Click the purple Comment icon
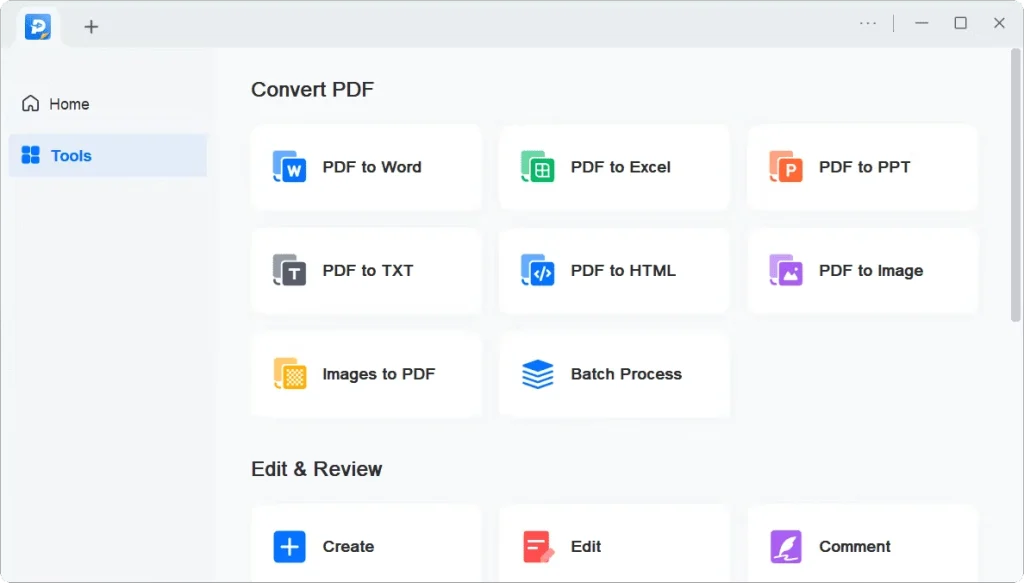The image size is (1024, 583). pos(786,547)
